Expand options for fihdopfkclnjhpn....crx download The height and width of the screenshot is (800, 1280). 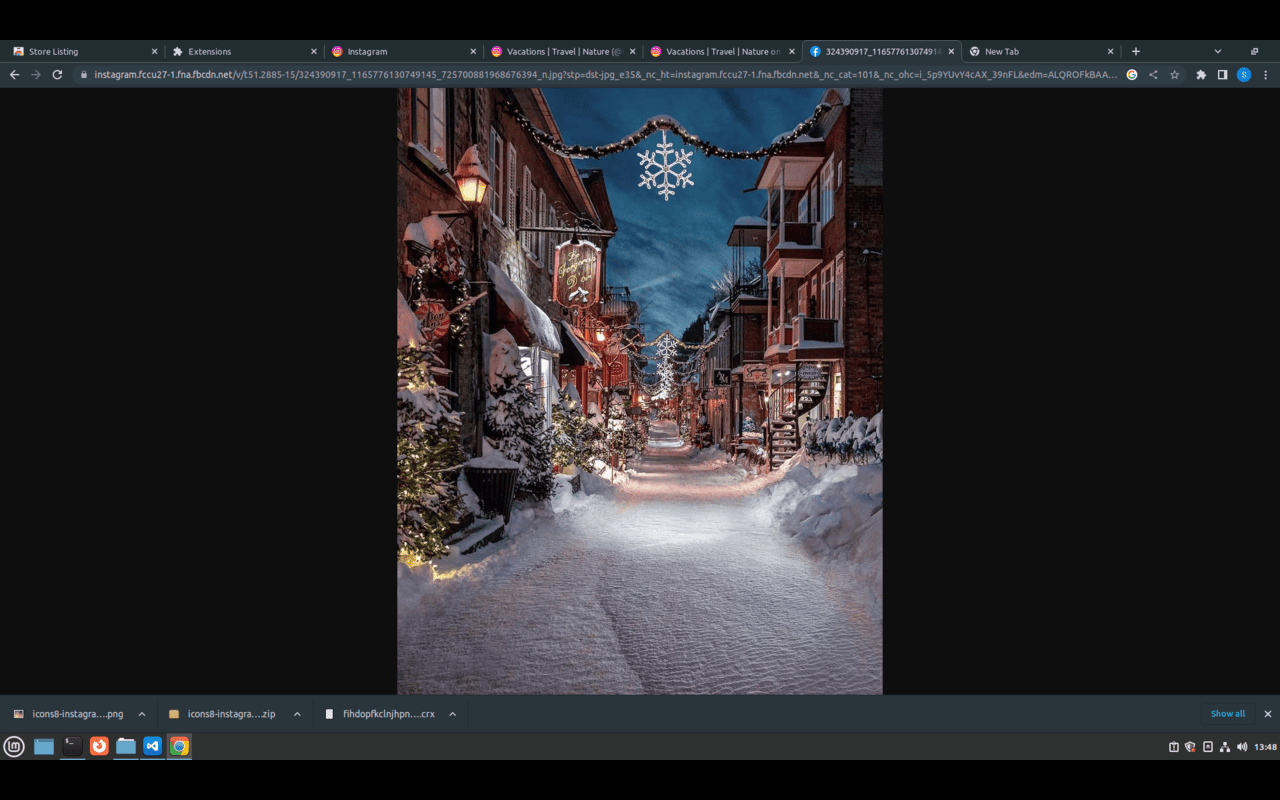452,713
